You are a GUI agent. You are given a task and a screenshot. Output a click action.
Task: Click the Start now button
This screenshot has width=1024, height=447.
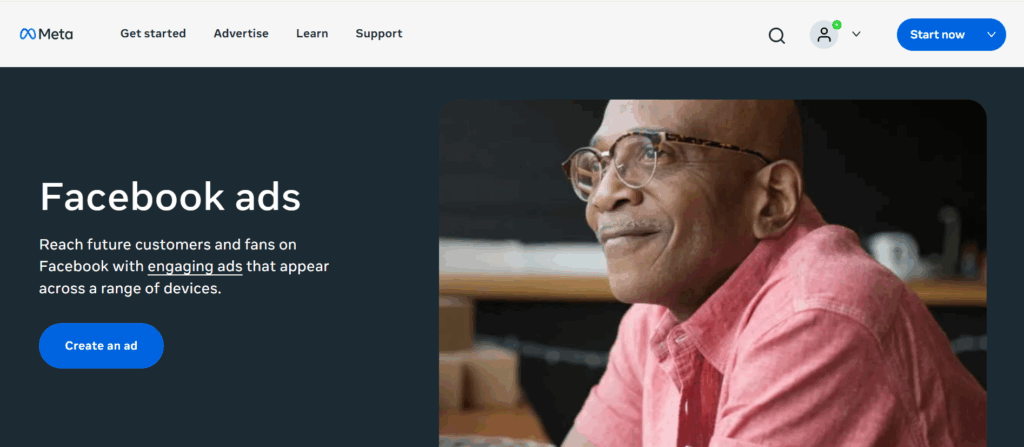pyautogui.click(x=937, y=35)
